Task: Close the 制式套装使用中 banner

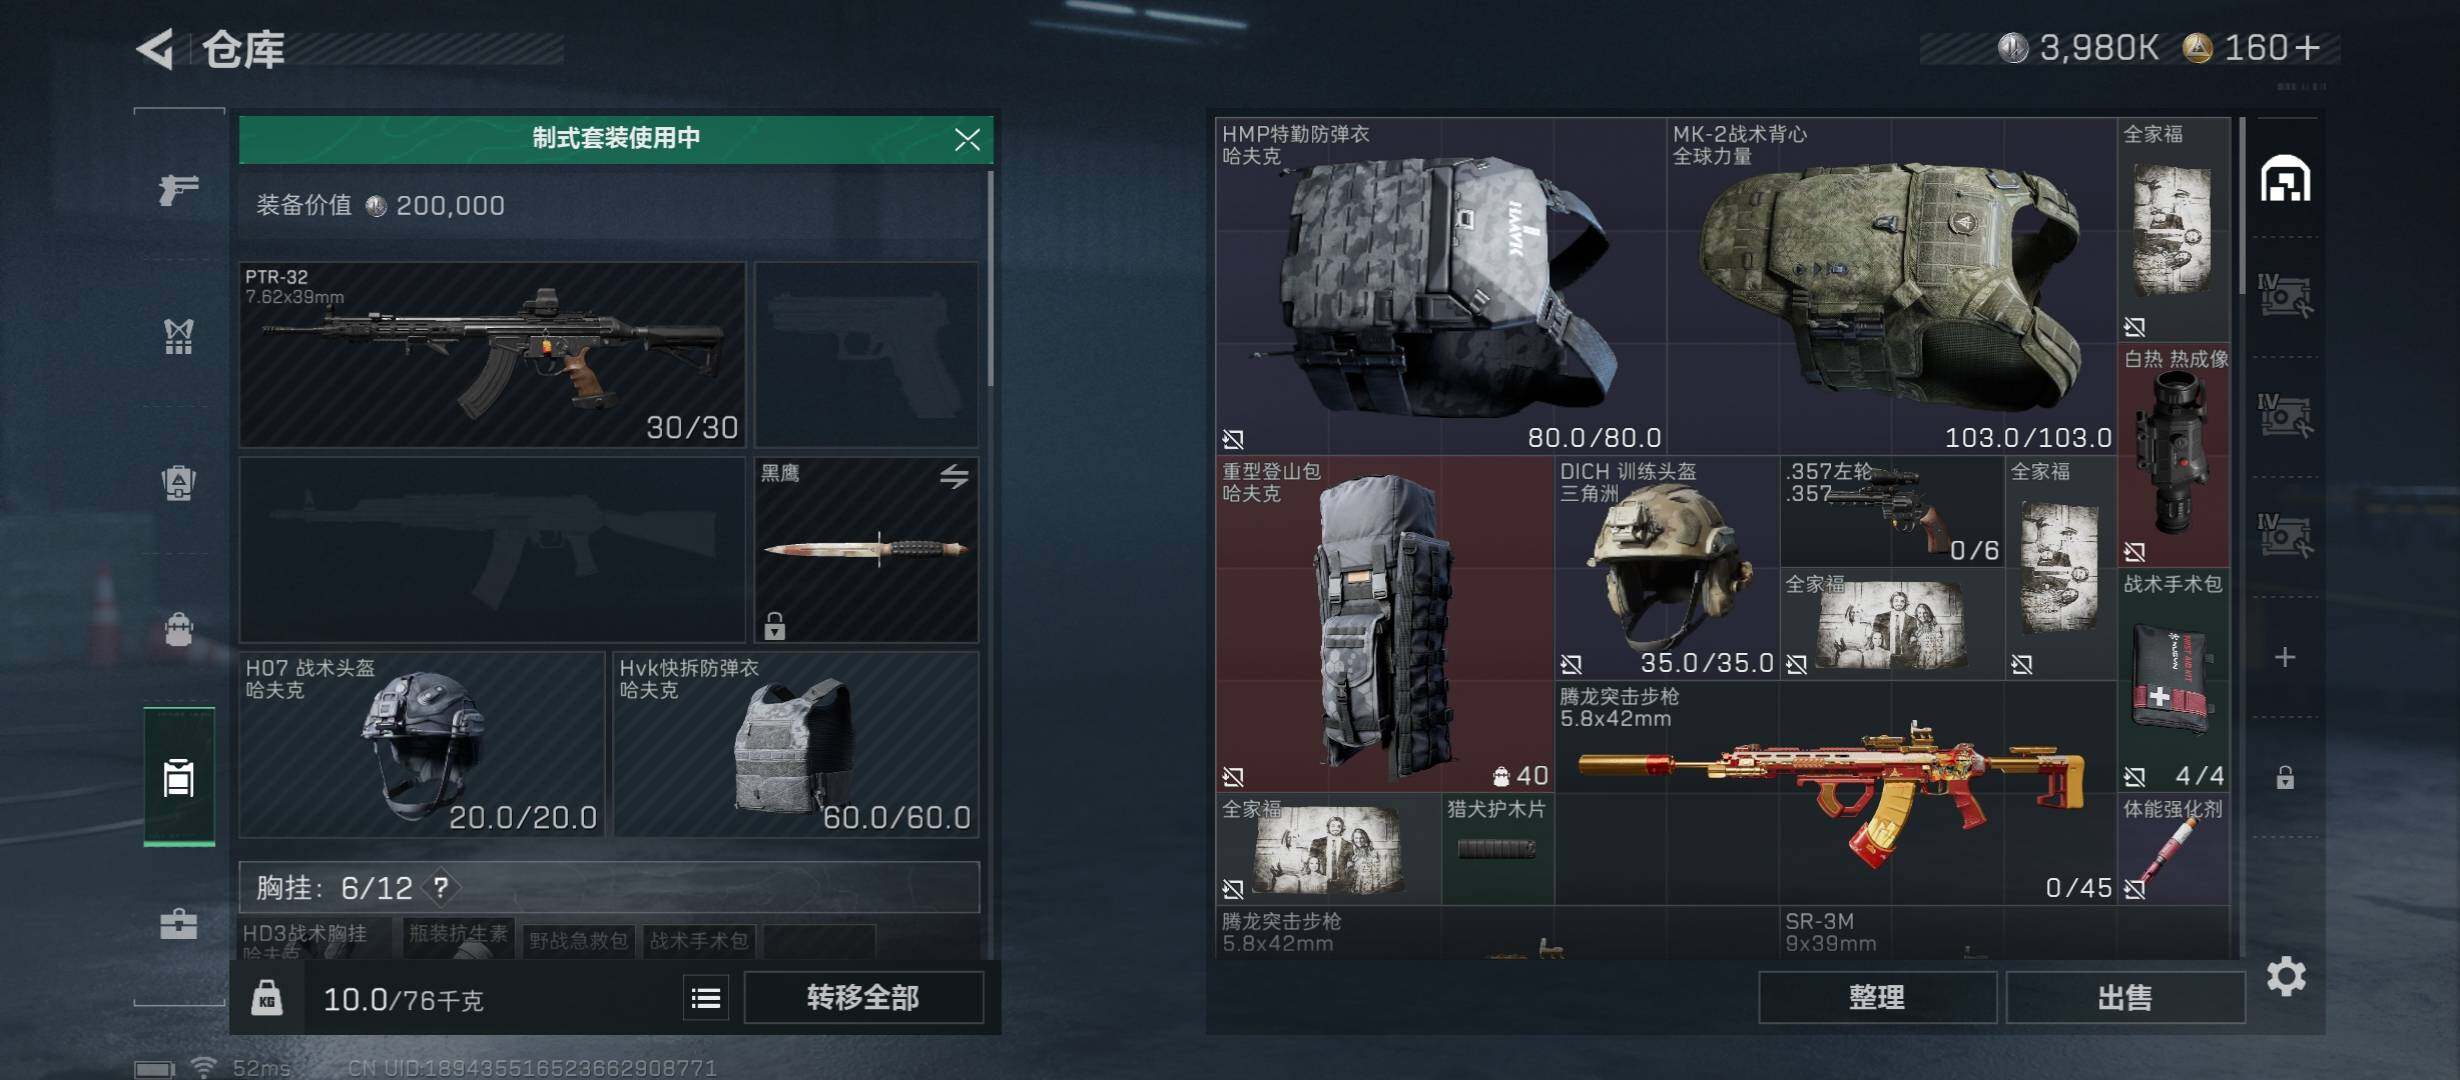Action: click(966, 139)
